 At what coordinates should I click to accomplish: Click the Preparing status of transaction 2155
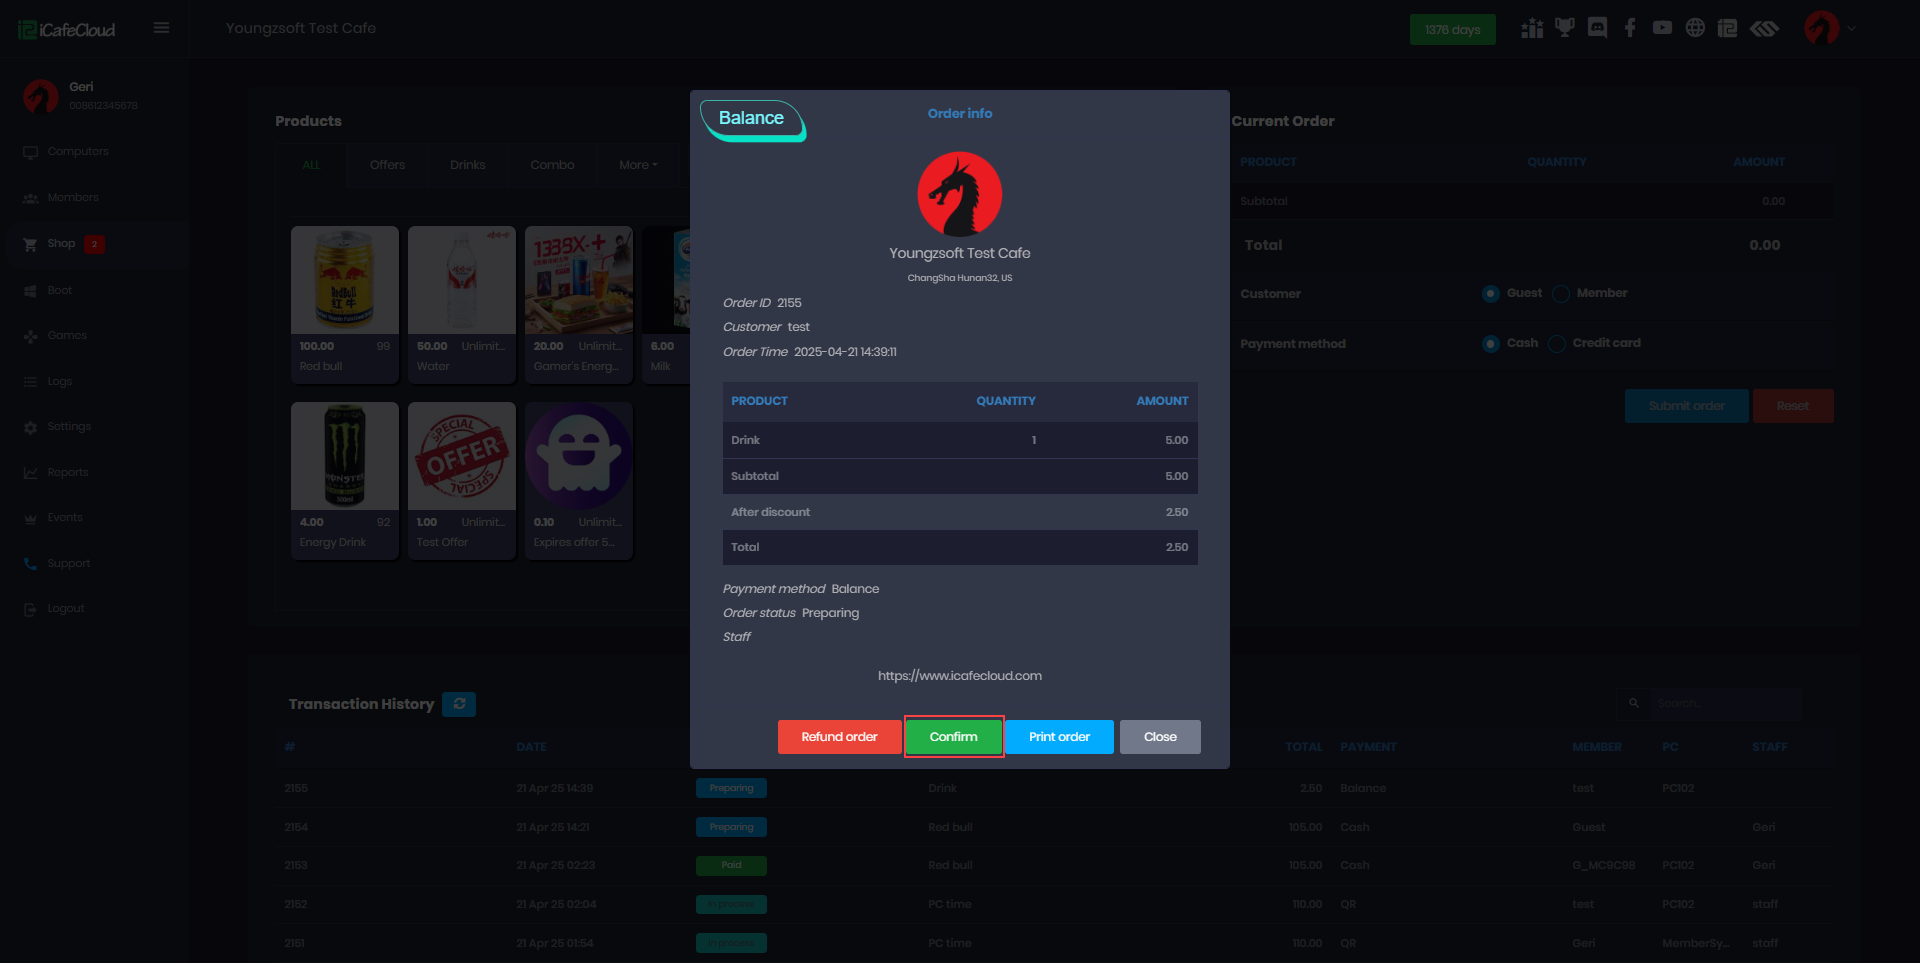click(732, 788)
